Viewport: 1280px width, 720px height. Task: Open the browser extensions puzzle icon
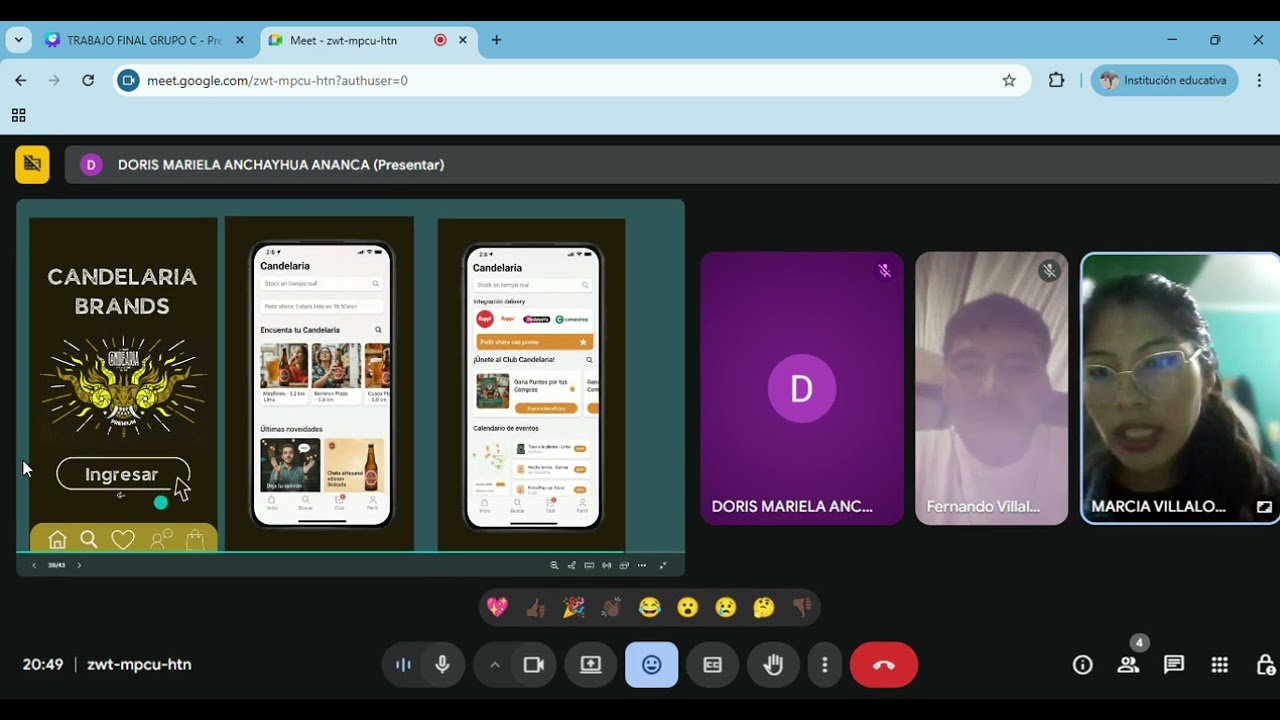pos(1057,80)
